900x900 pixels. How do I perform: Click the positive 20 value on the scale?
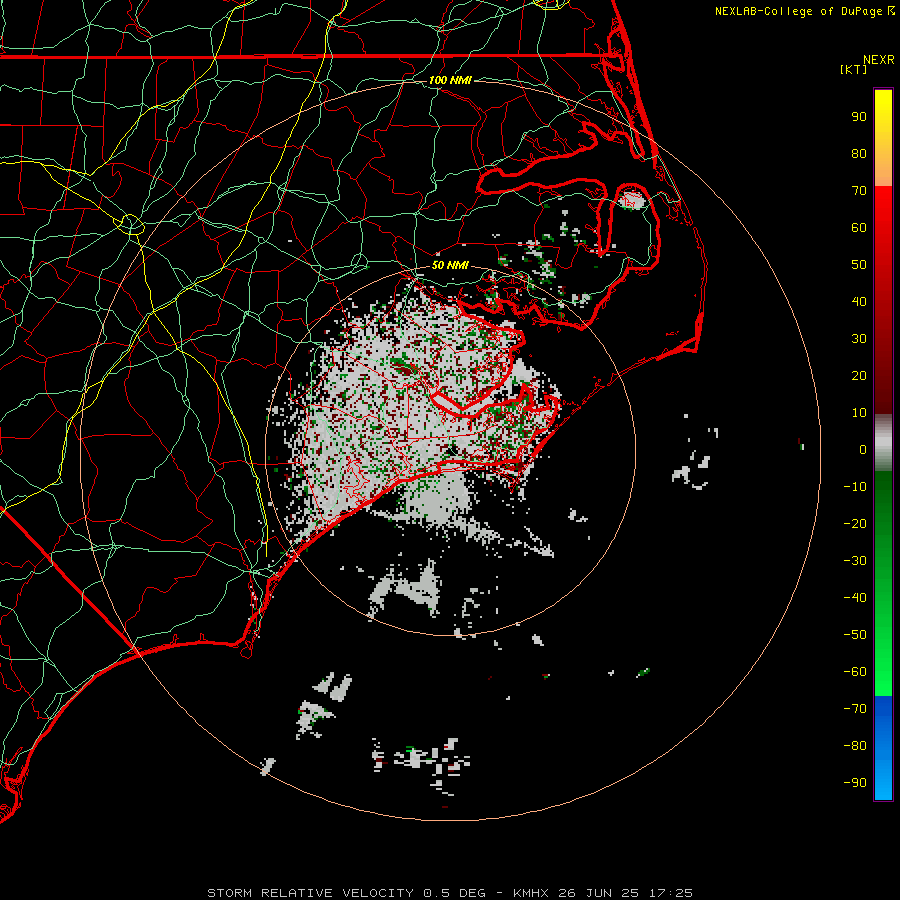pos(859,375)
